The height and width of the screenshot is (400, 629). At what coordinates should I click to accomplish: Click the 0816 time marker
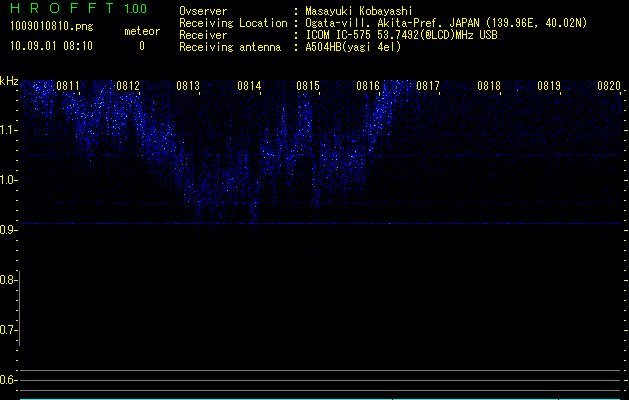coord(368,86)
